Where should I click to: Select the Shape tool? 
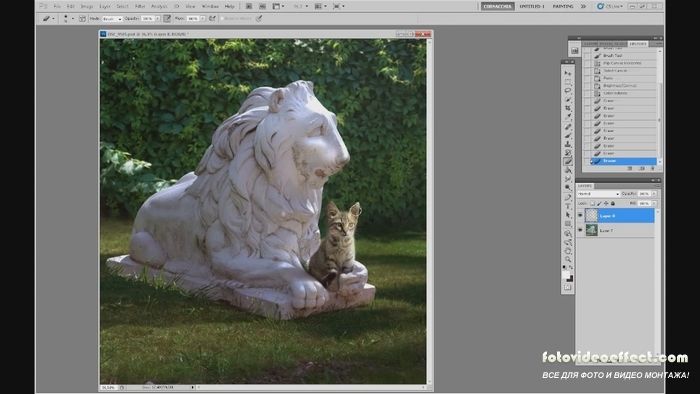coord(568,224)
